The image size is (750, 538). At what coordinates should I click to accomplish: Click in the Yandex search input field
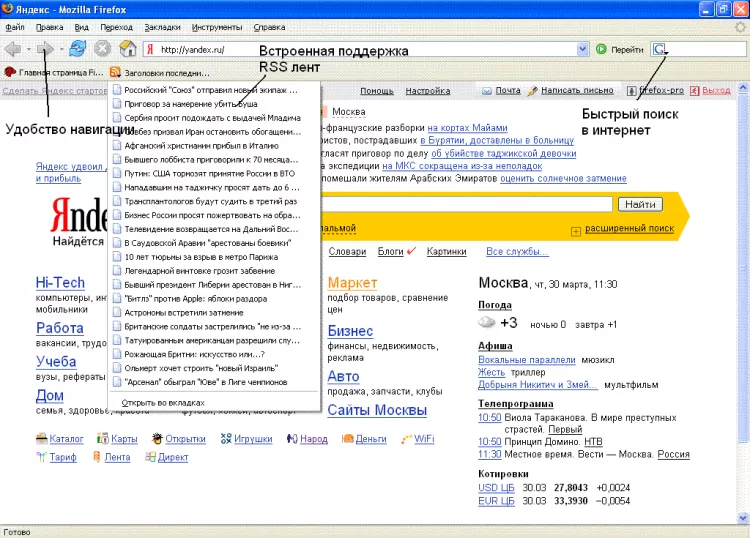tap(466, 204)
